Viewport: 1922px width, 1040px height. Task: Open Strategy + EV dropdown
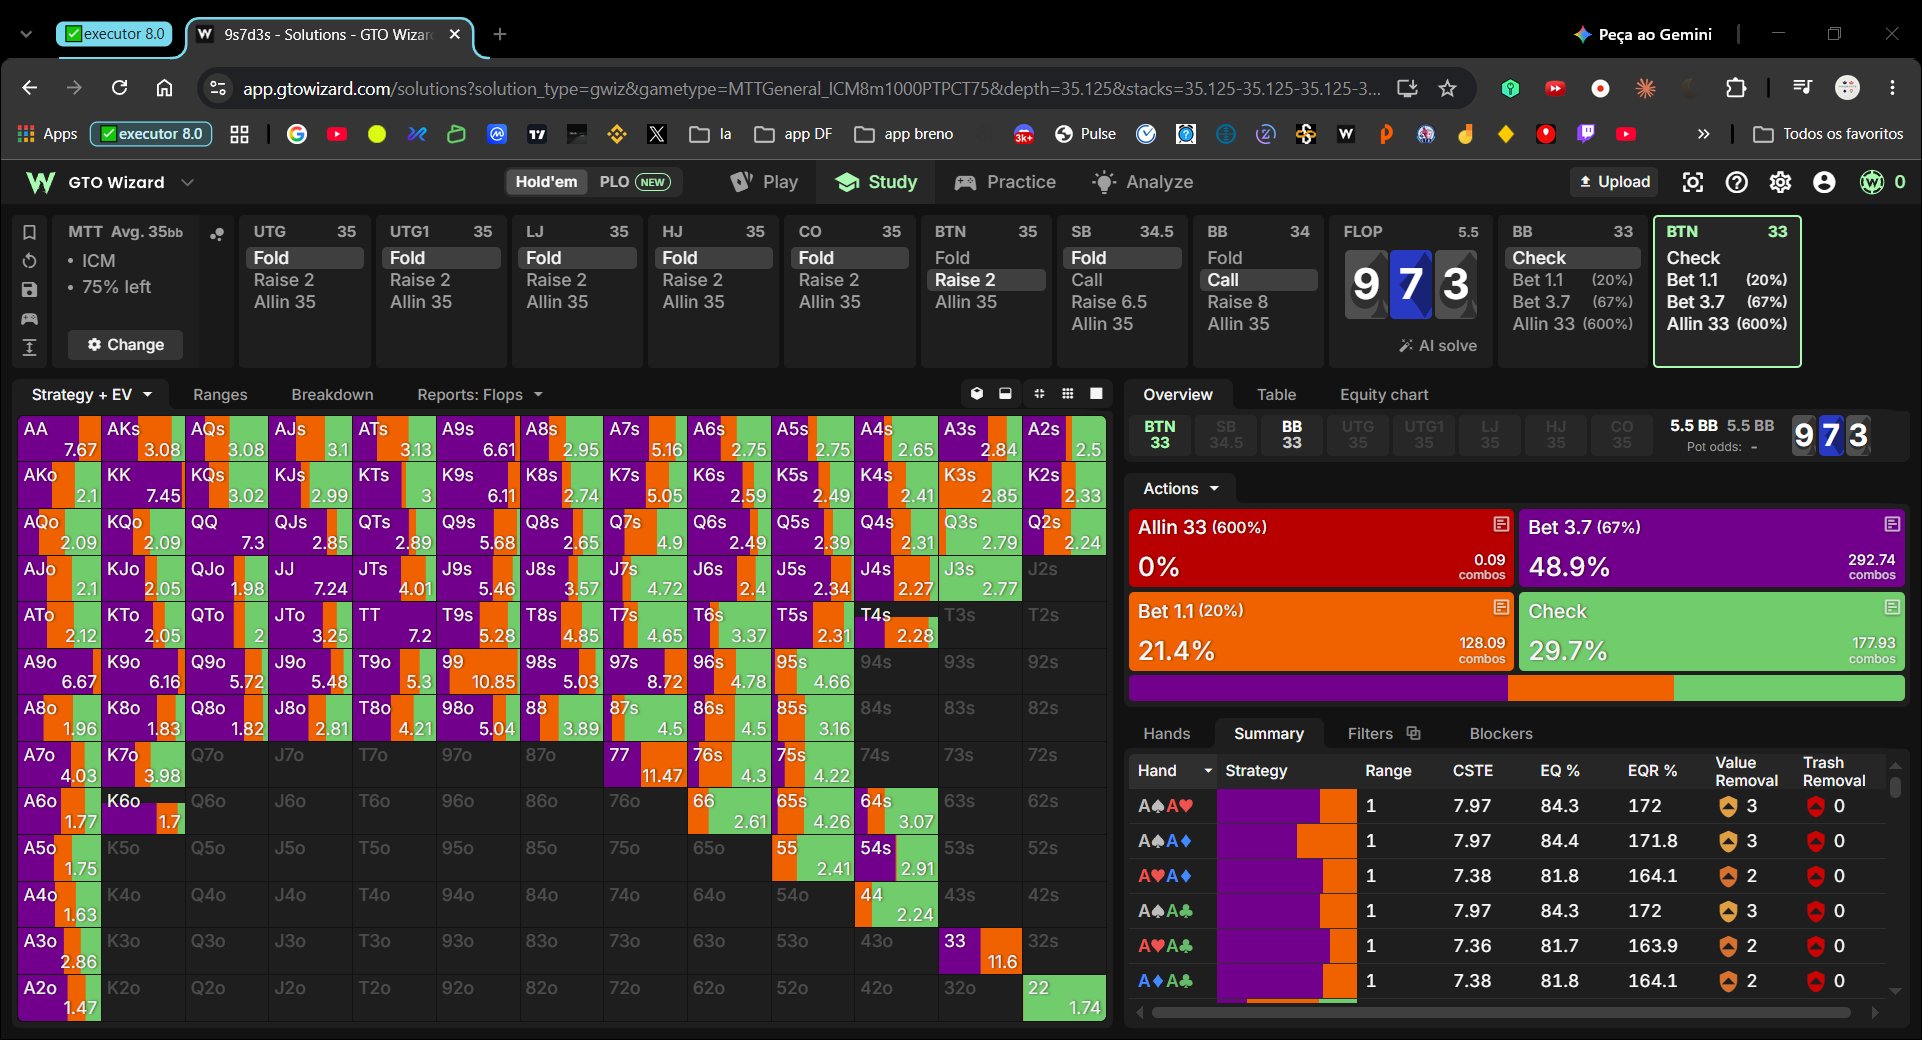click(91, 395)
